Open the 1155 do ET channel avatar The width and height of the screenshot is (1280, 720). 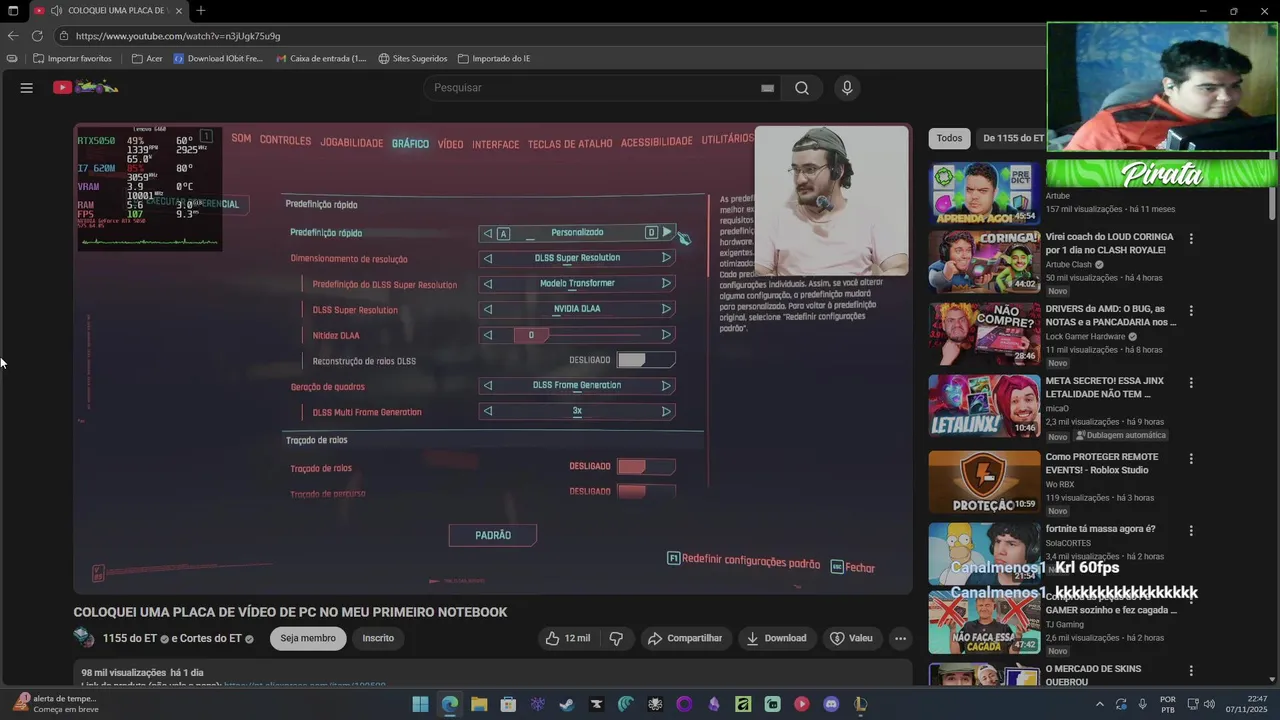[84, 638]
